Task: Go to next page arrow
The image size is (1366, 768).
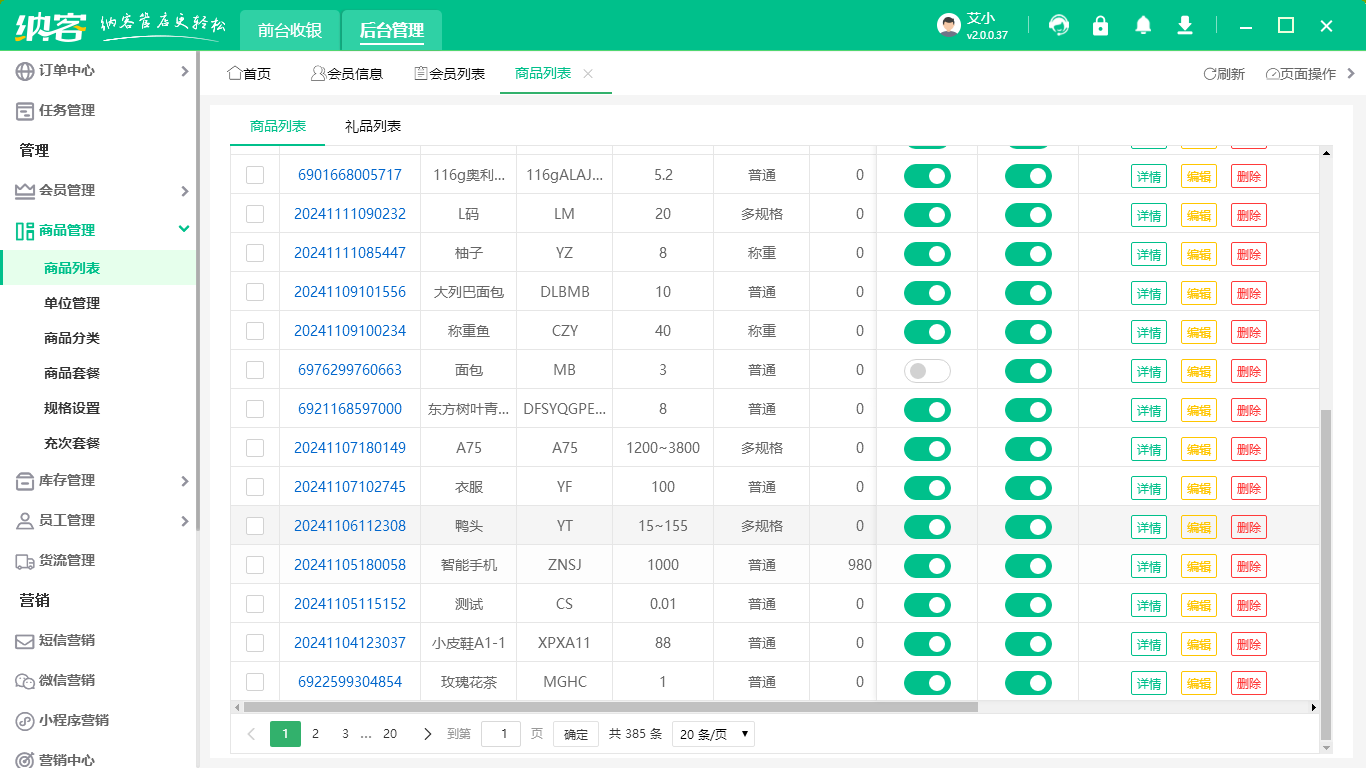Action: (428, 734)
